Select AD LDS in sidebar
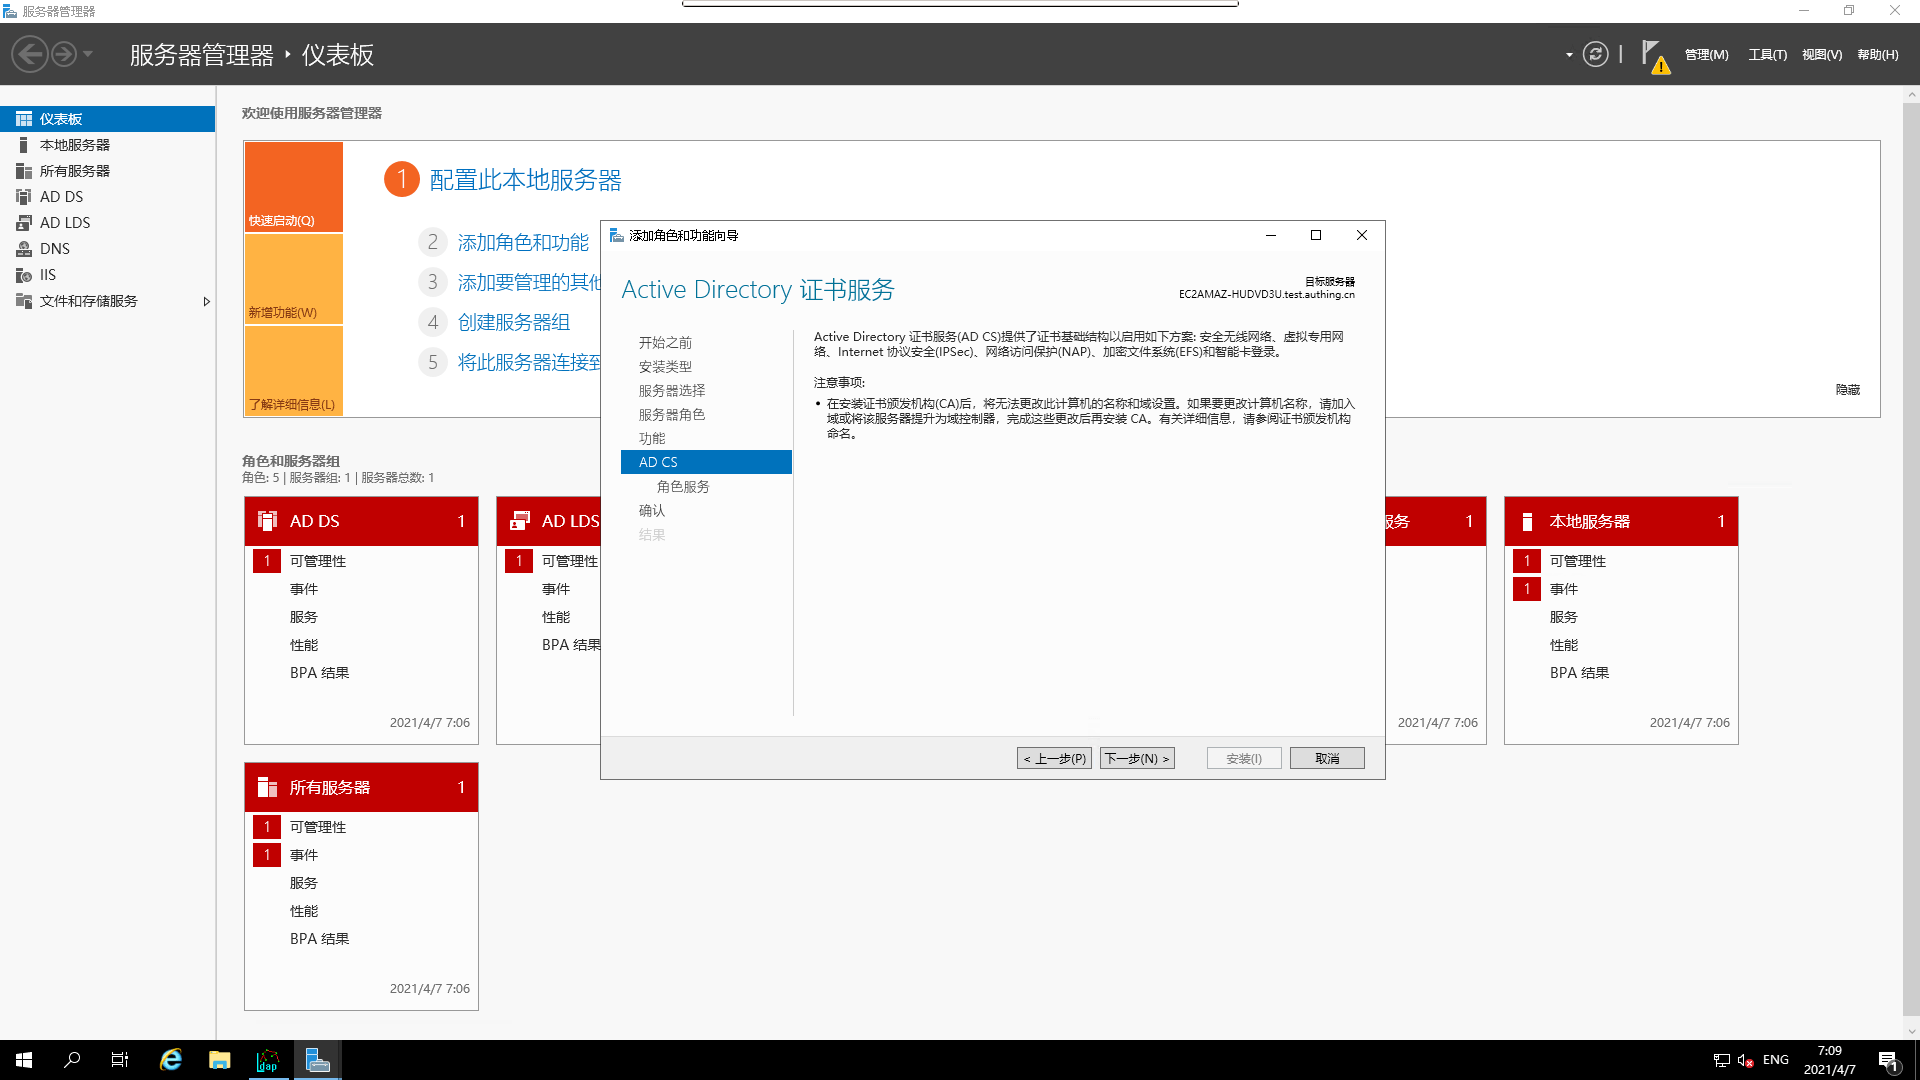 64,223
